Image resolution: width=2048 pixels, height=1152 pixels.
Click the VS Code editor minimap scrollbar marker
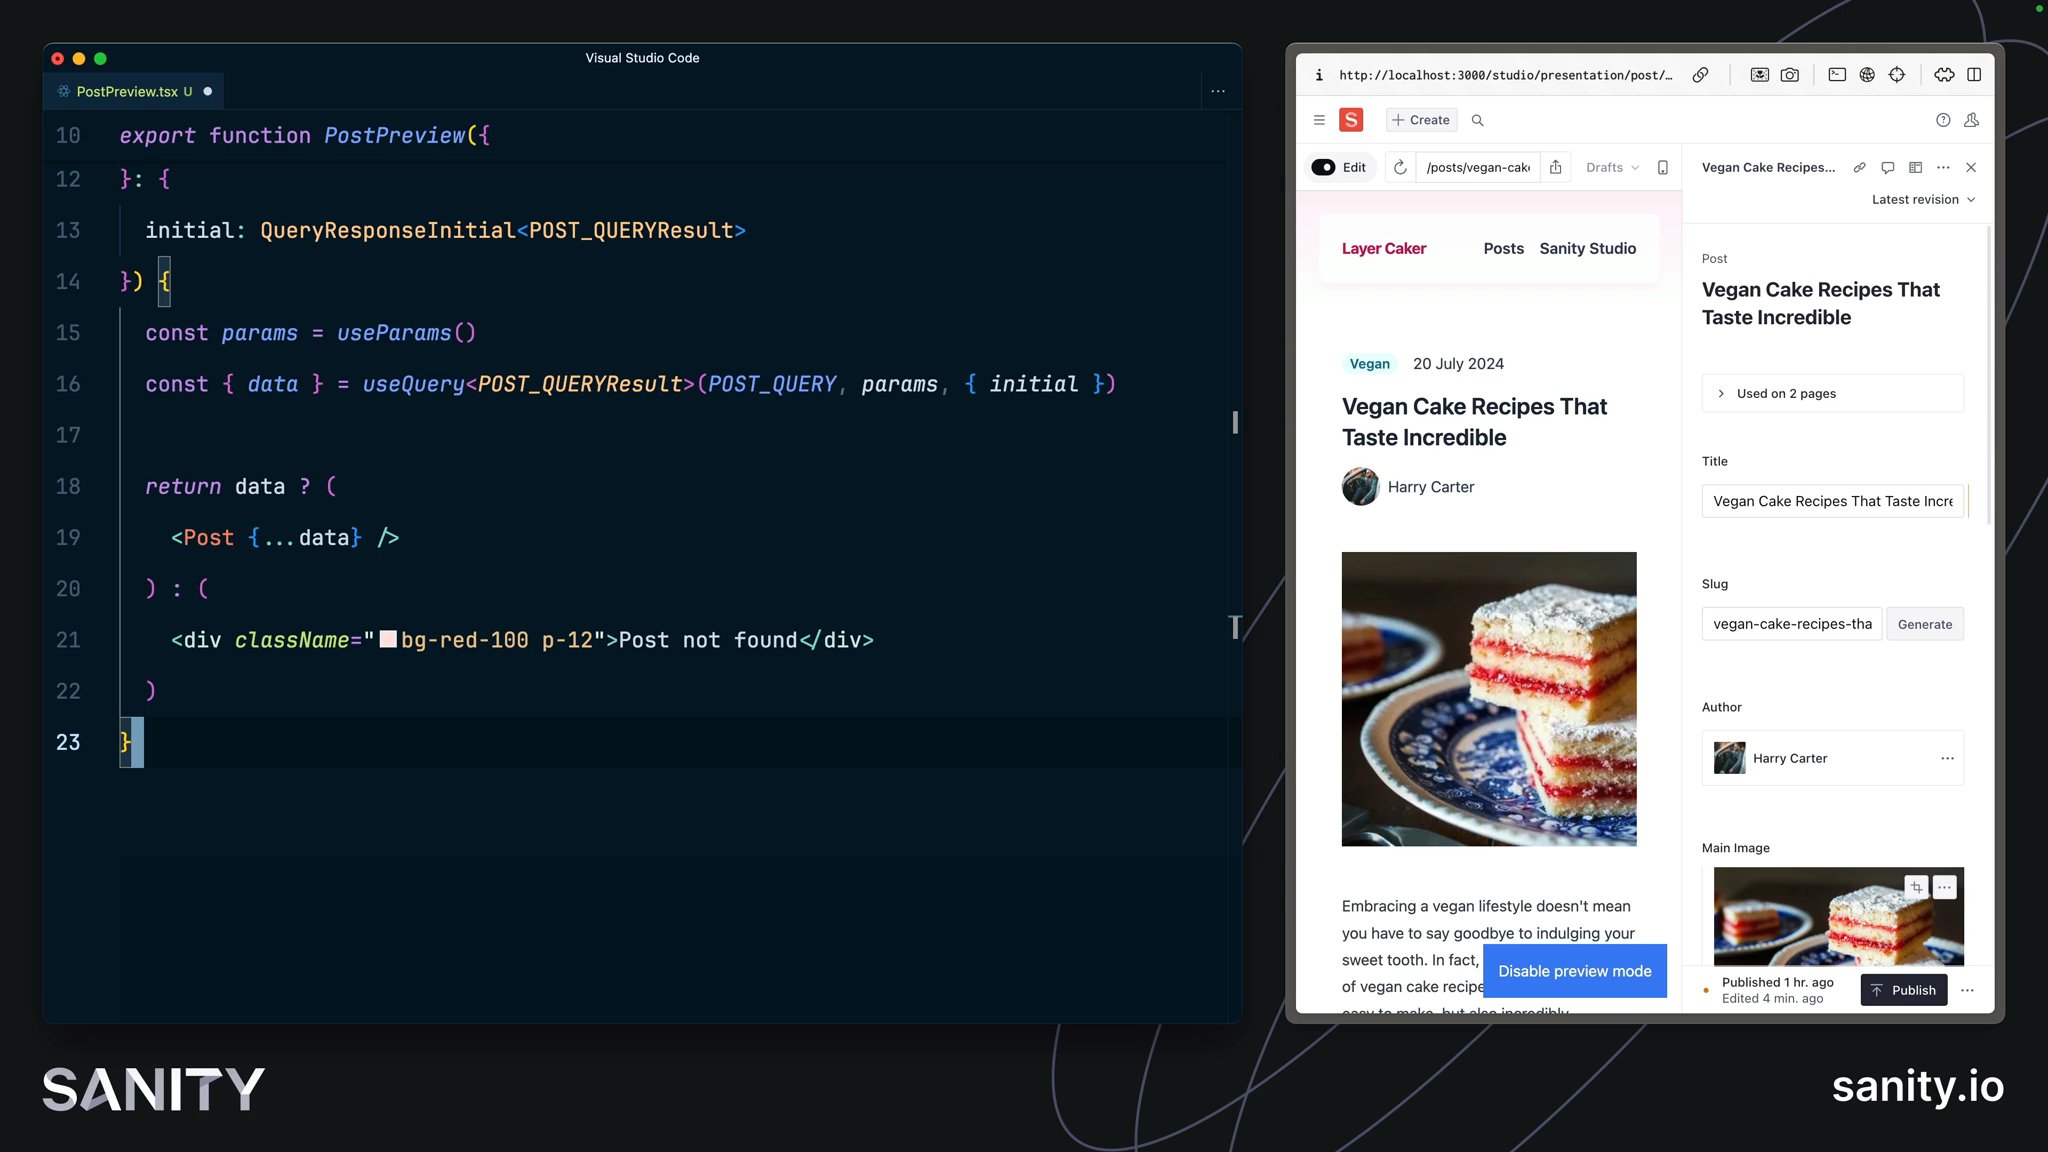[1235, 423]
